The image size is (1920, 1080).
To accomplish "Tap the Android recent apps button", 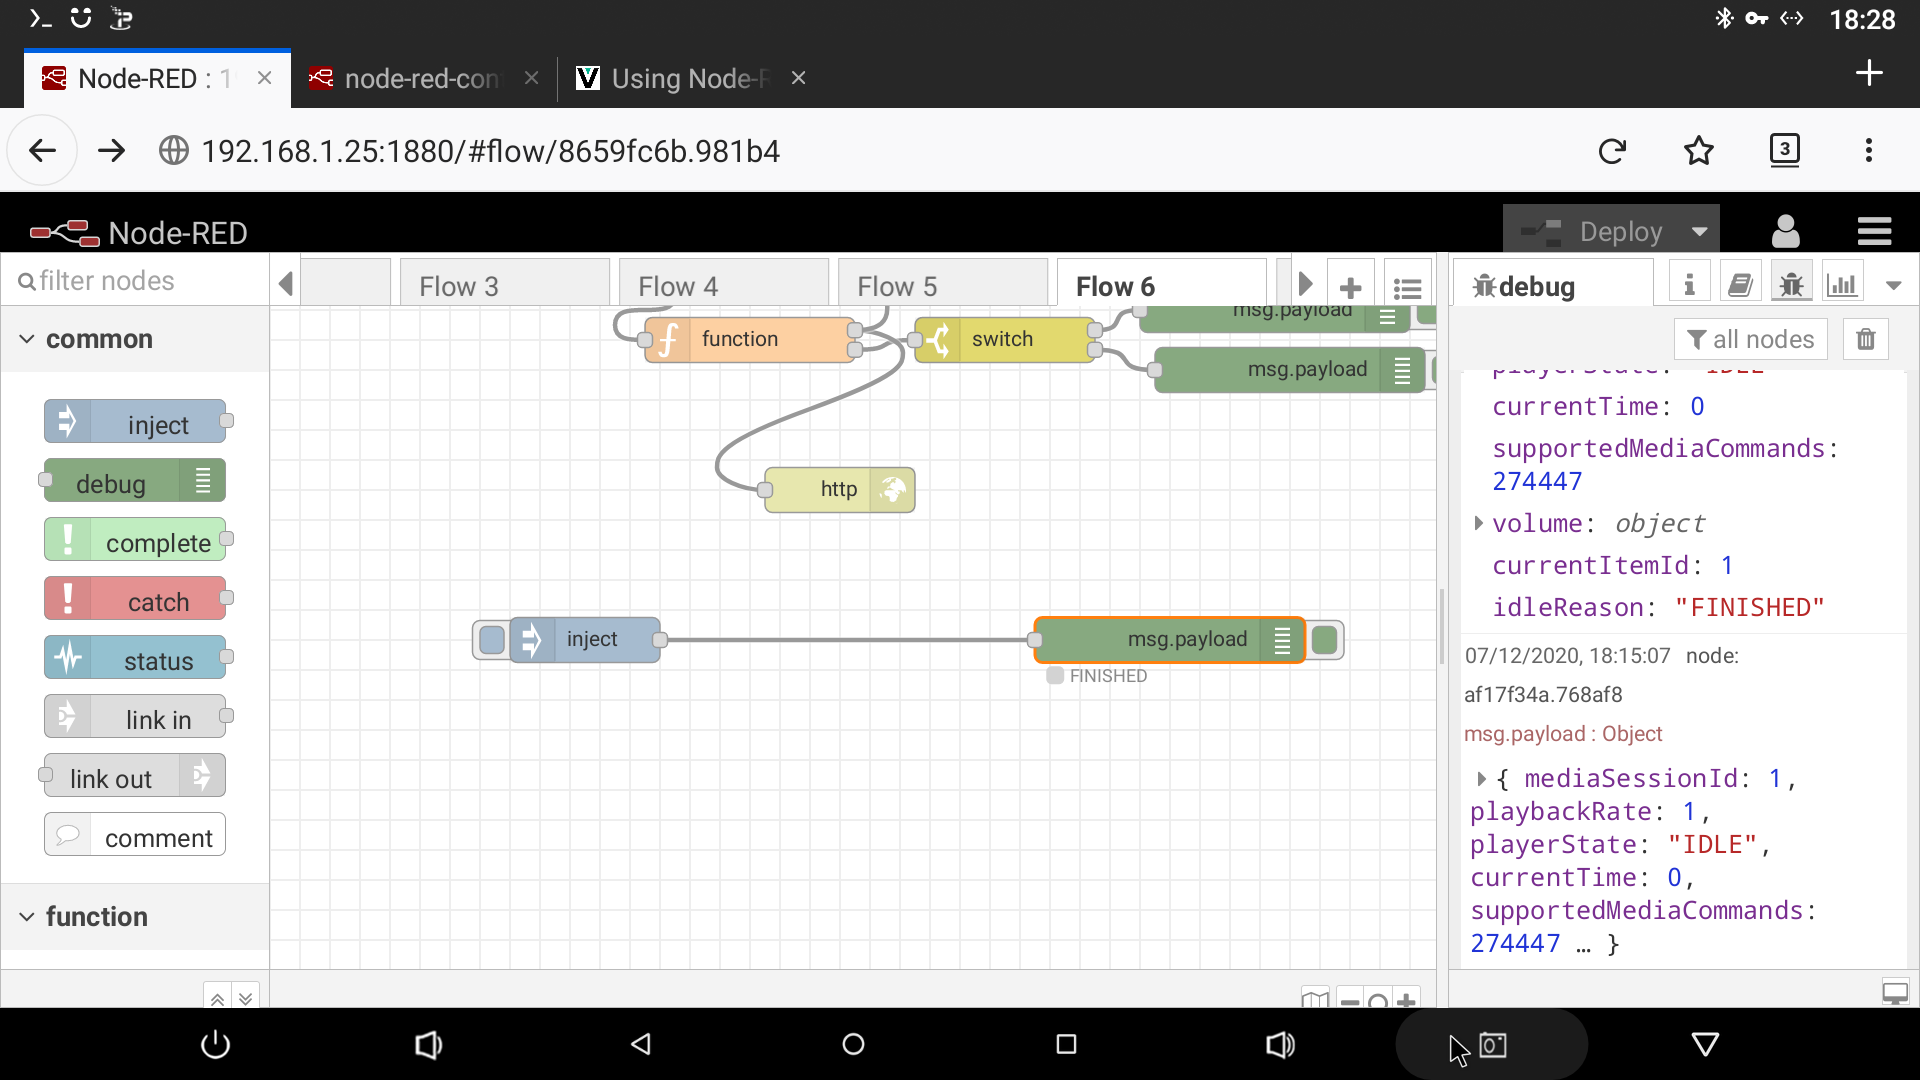I will (1066, 1044).
